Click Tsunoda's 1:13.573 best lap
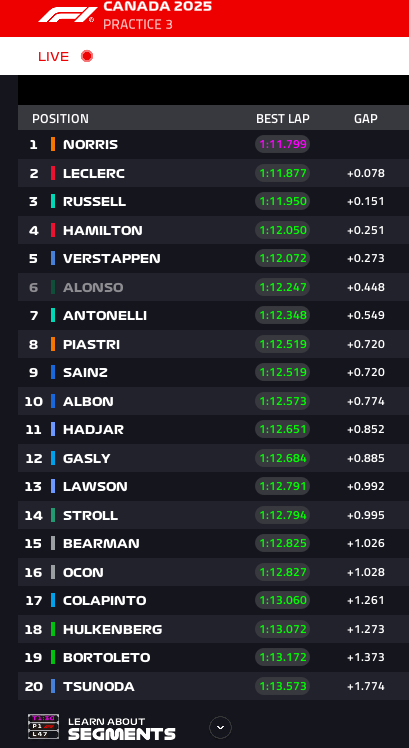The image size is (409, 748). 283,686
